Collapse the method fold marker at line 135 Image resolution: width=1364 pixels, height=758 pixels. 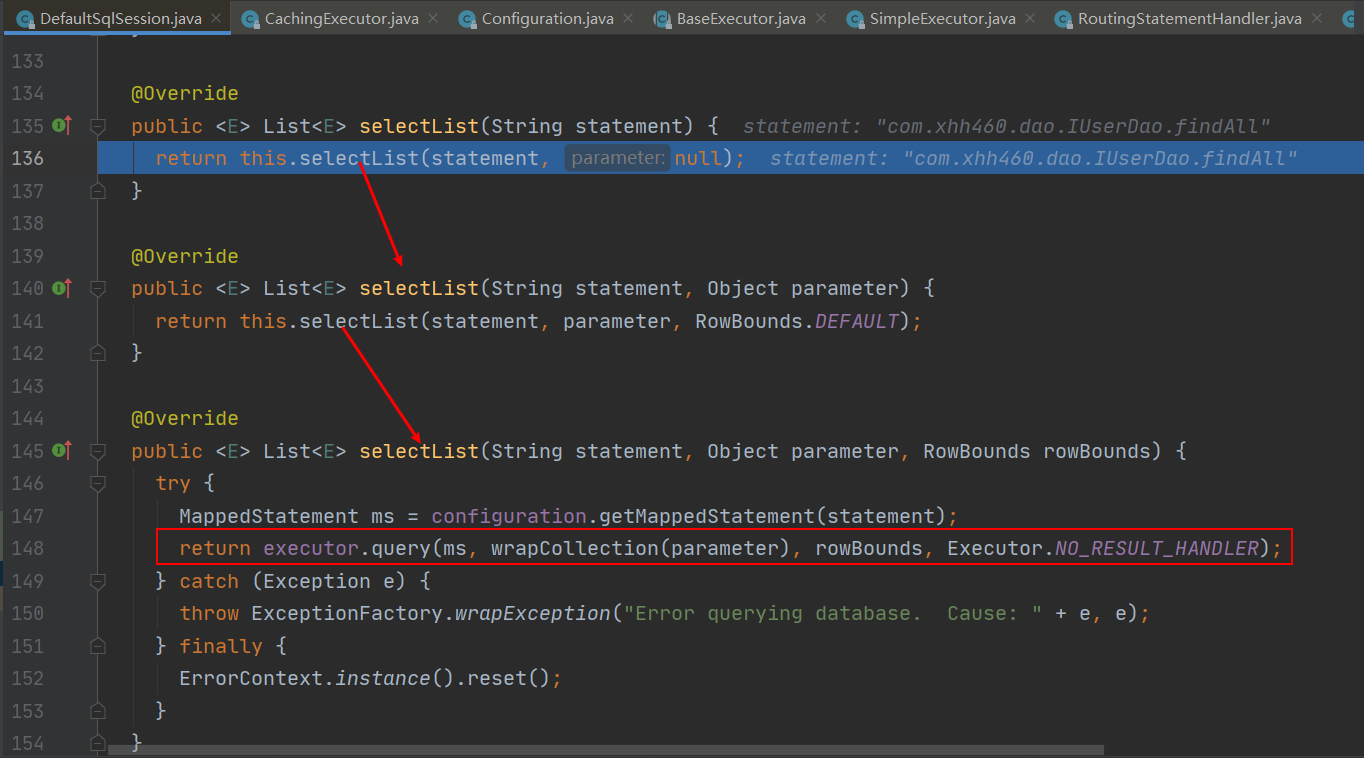click(97, 127)
